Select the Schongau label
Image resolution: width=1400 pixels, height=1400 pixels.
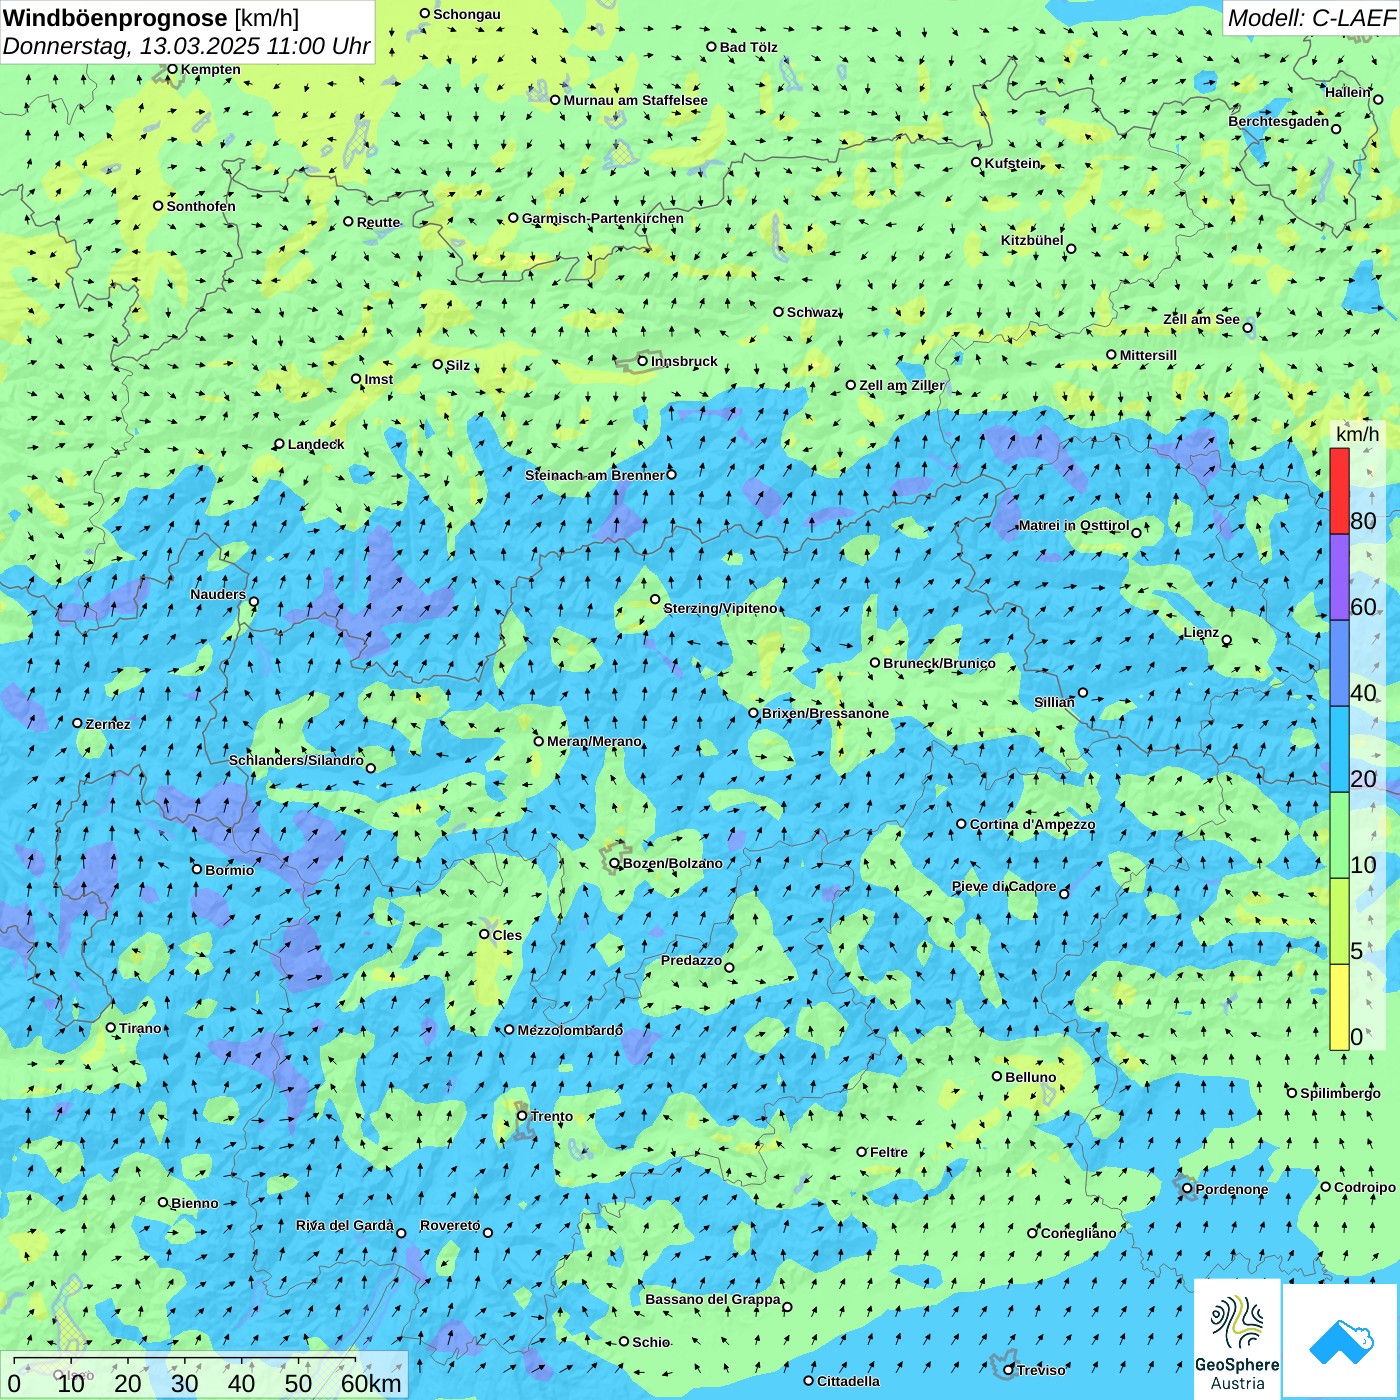467,14
